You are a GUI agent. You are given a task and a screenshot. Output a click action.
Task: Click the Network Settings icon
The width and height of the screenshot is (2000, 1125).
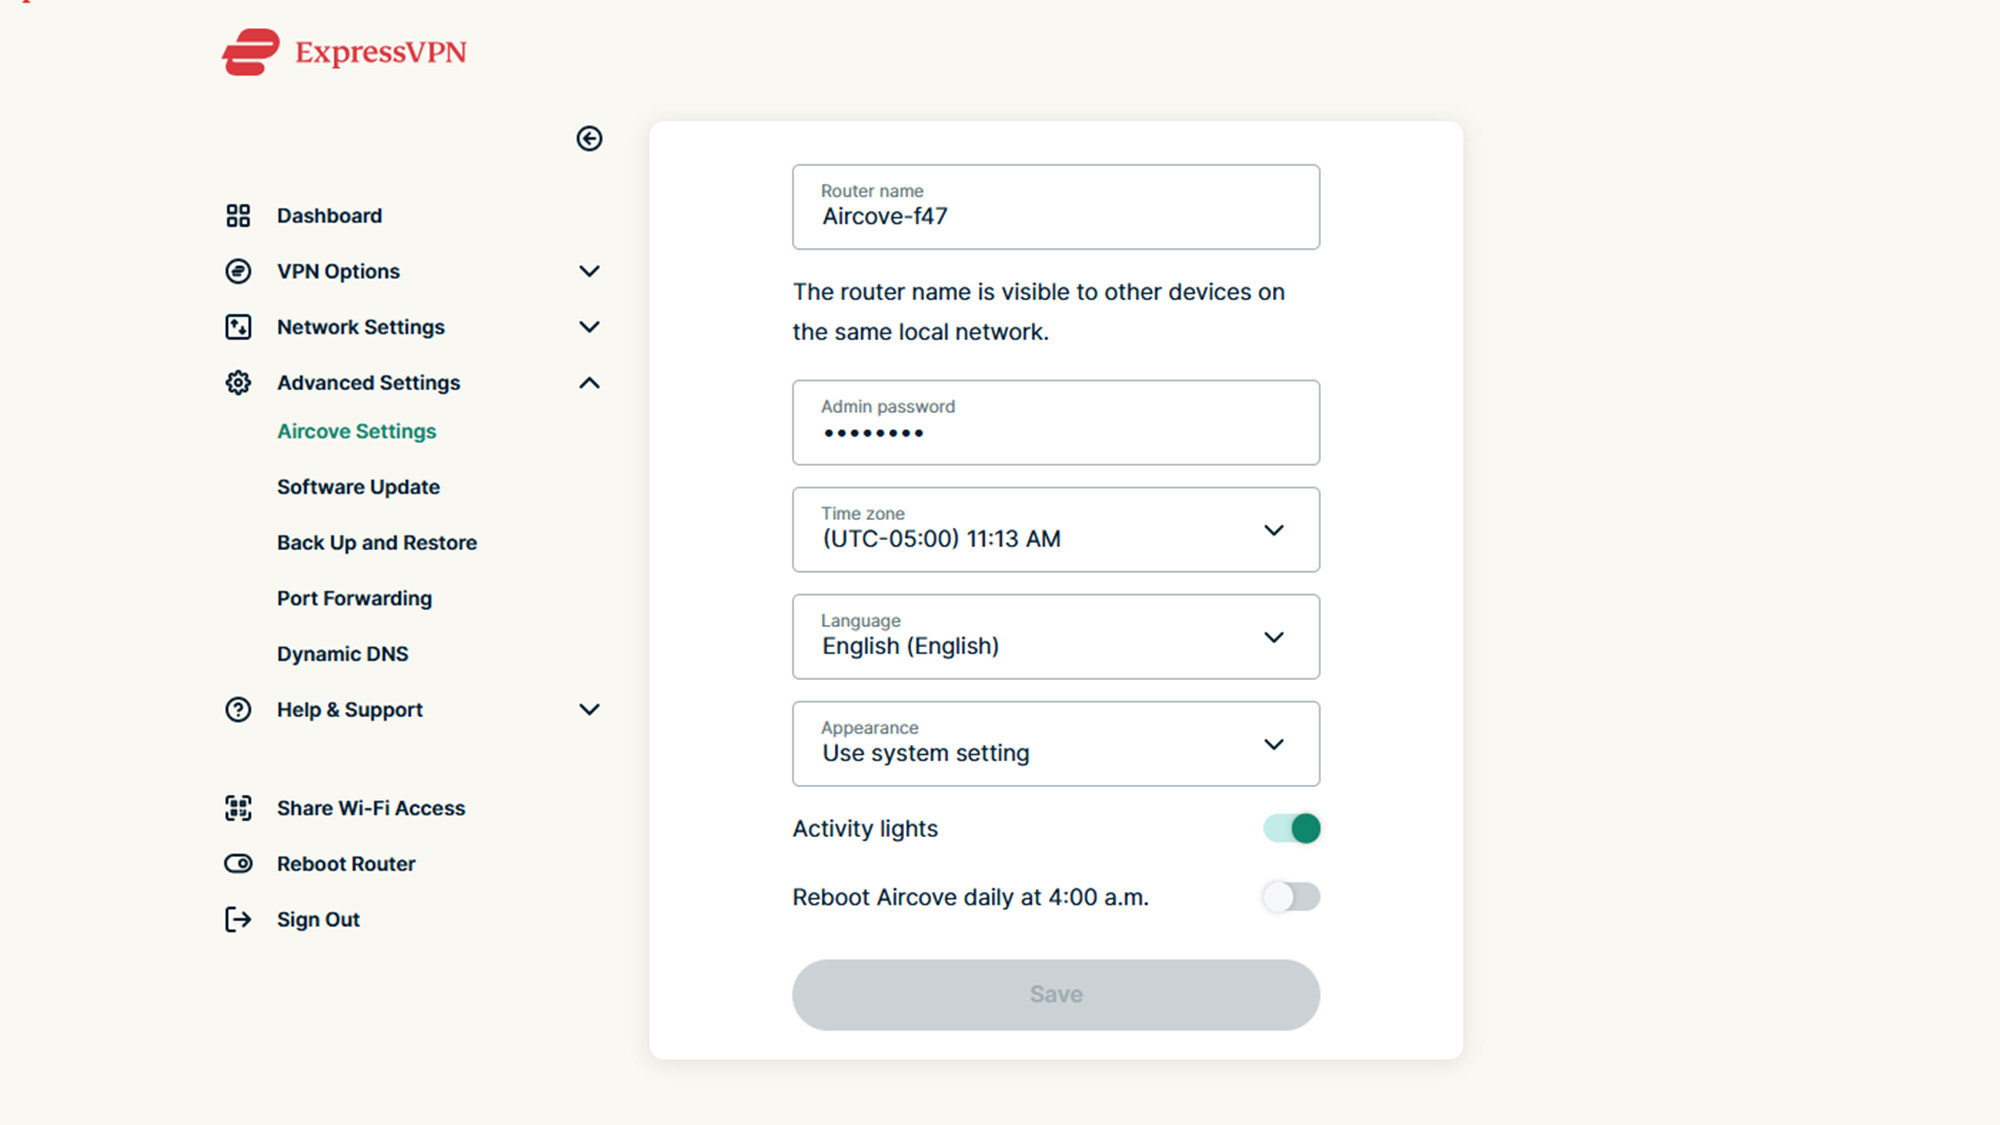[x=238, y=327]
